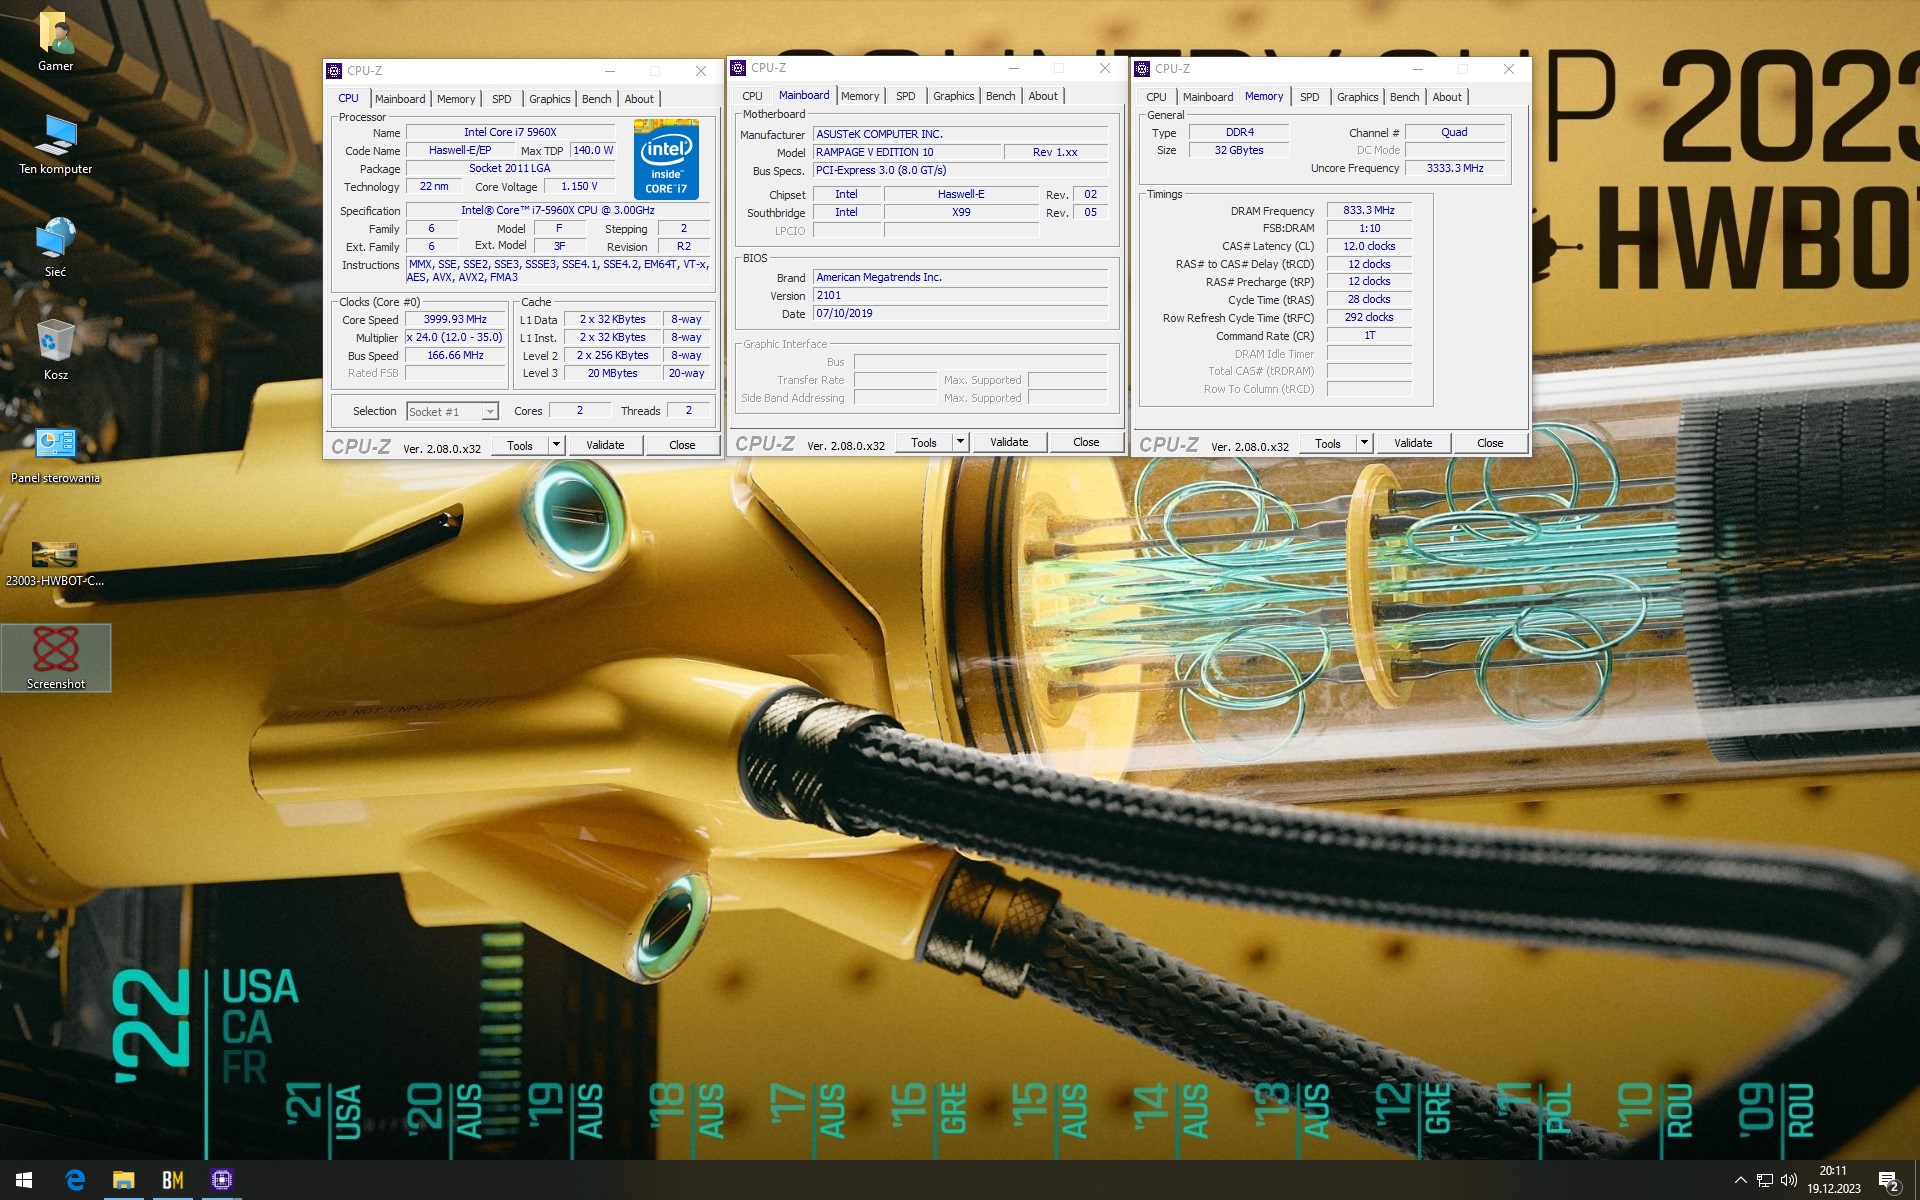
Task: Click Tools button in right CPU-Z window
Action: (x=1328, y=444)
